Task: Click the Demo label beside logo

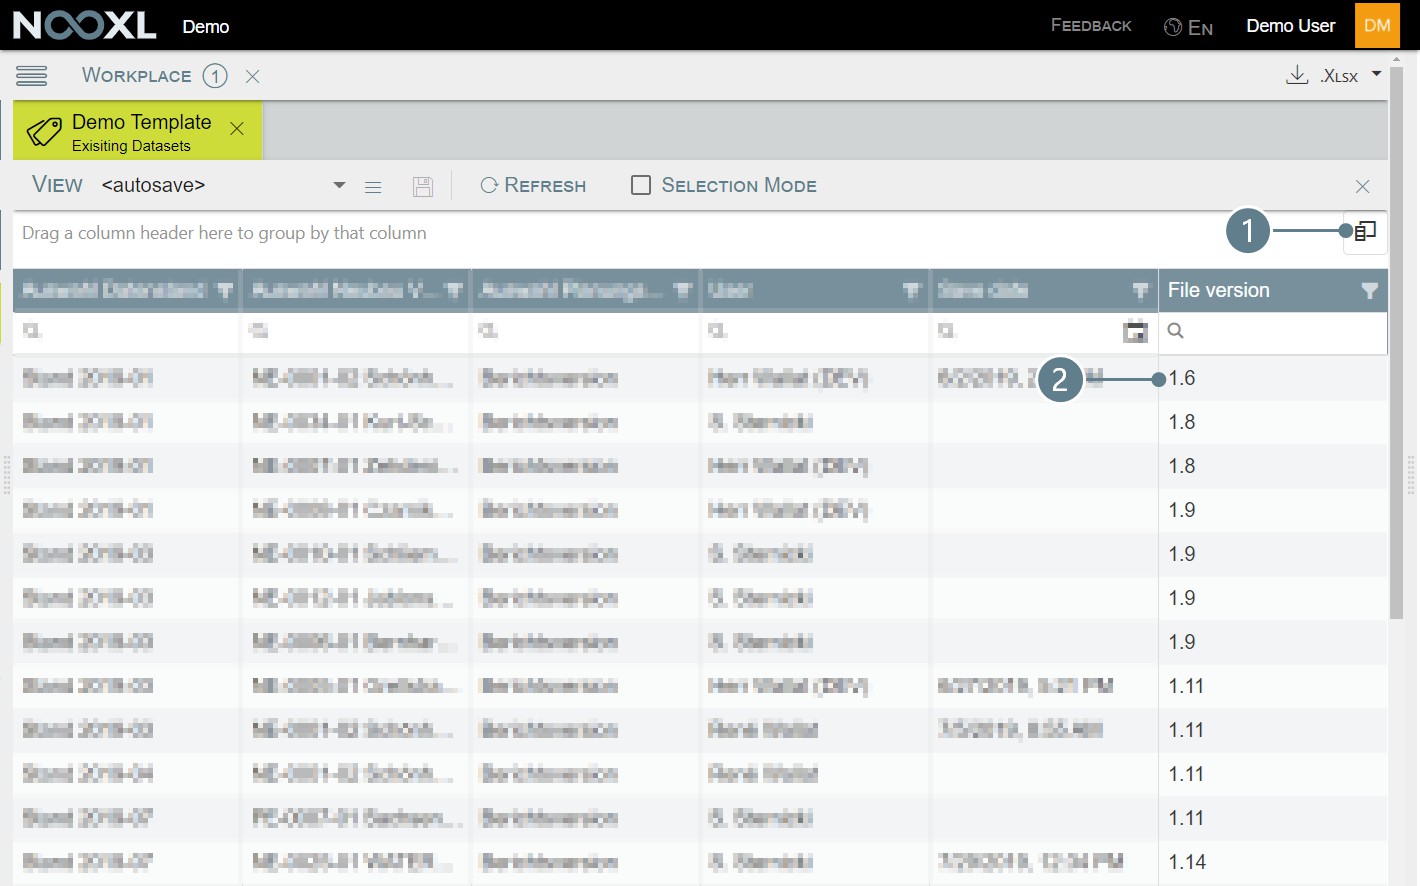Action: click(205, 27)
